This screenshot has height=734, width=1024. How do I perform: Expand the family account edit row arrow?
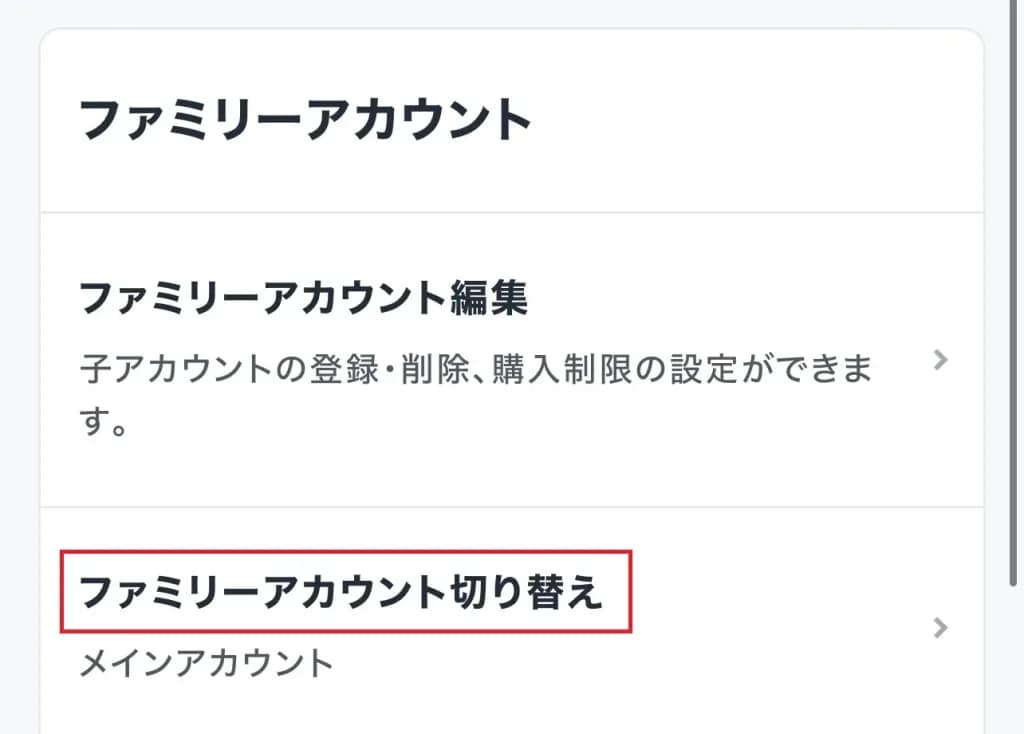pyautogui.click(x=939, y=361)
